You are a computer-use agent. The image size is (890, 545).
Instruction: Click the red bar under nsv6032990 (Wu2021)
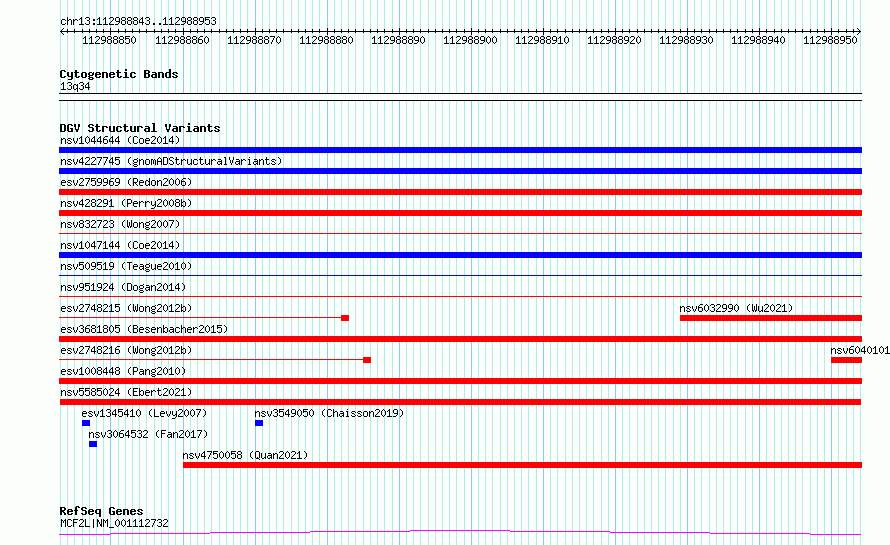coord(771,318)
